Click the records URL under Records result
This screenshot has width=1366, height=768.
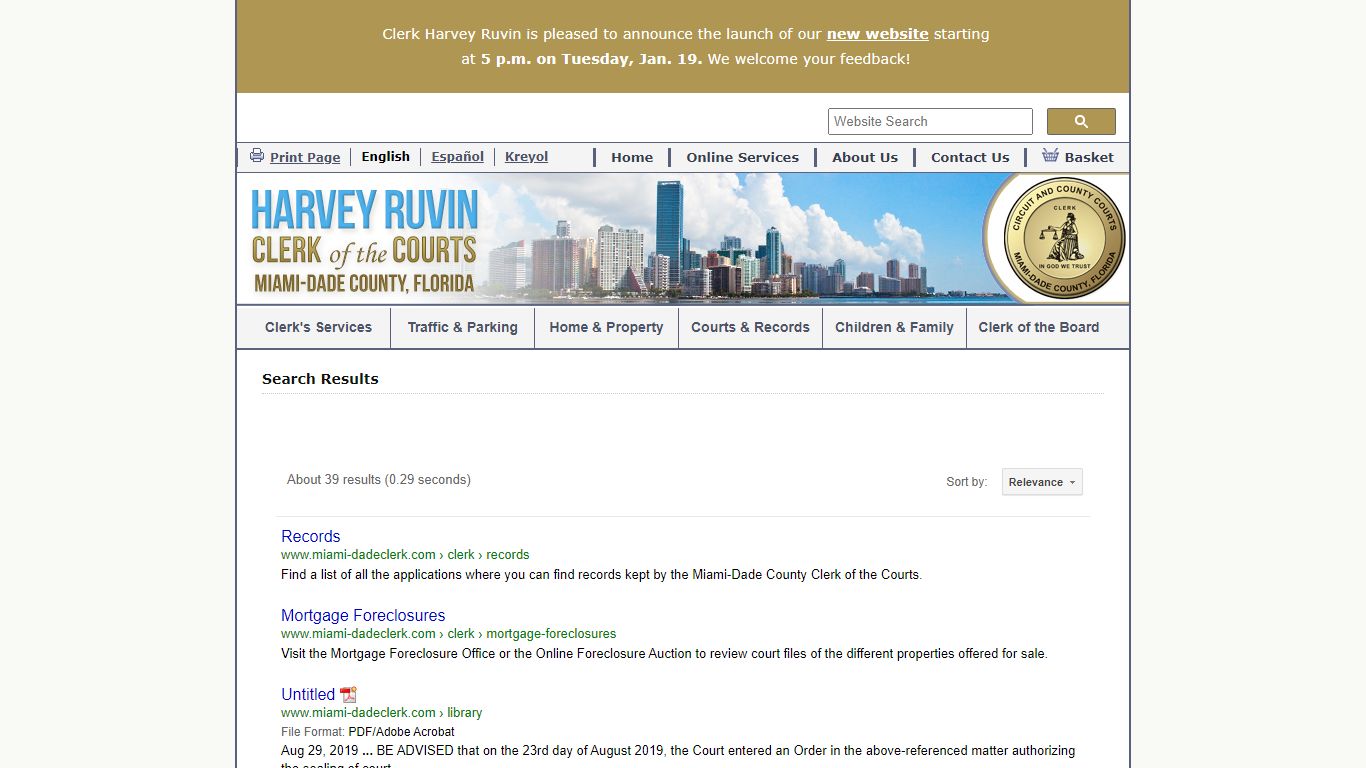coord(405,554)
